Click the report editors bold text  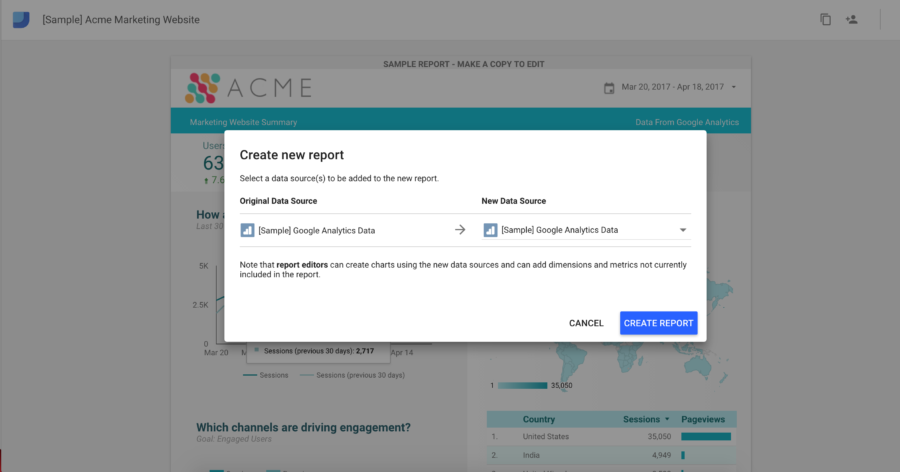coord(302,265)
